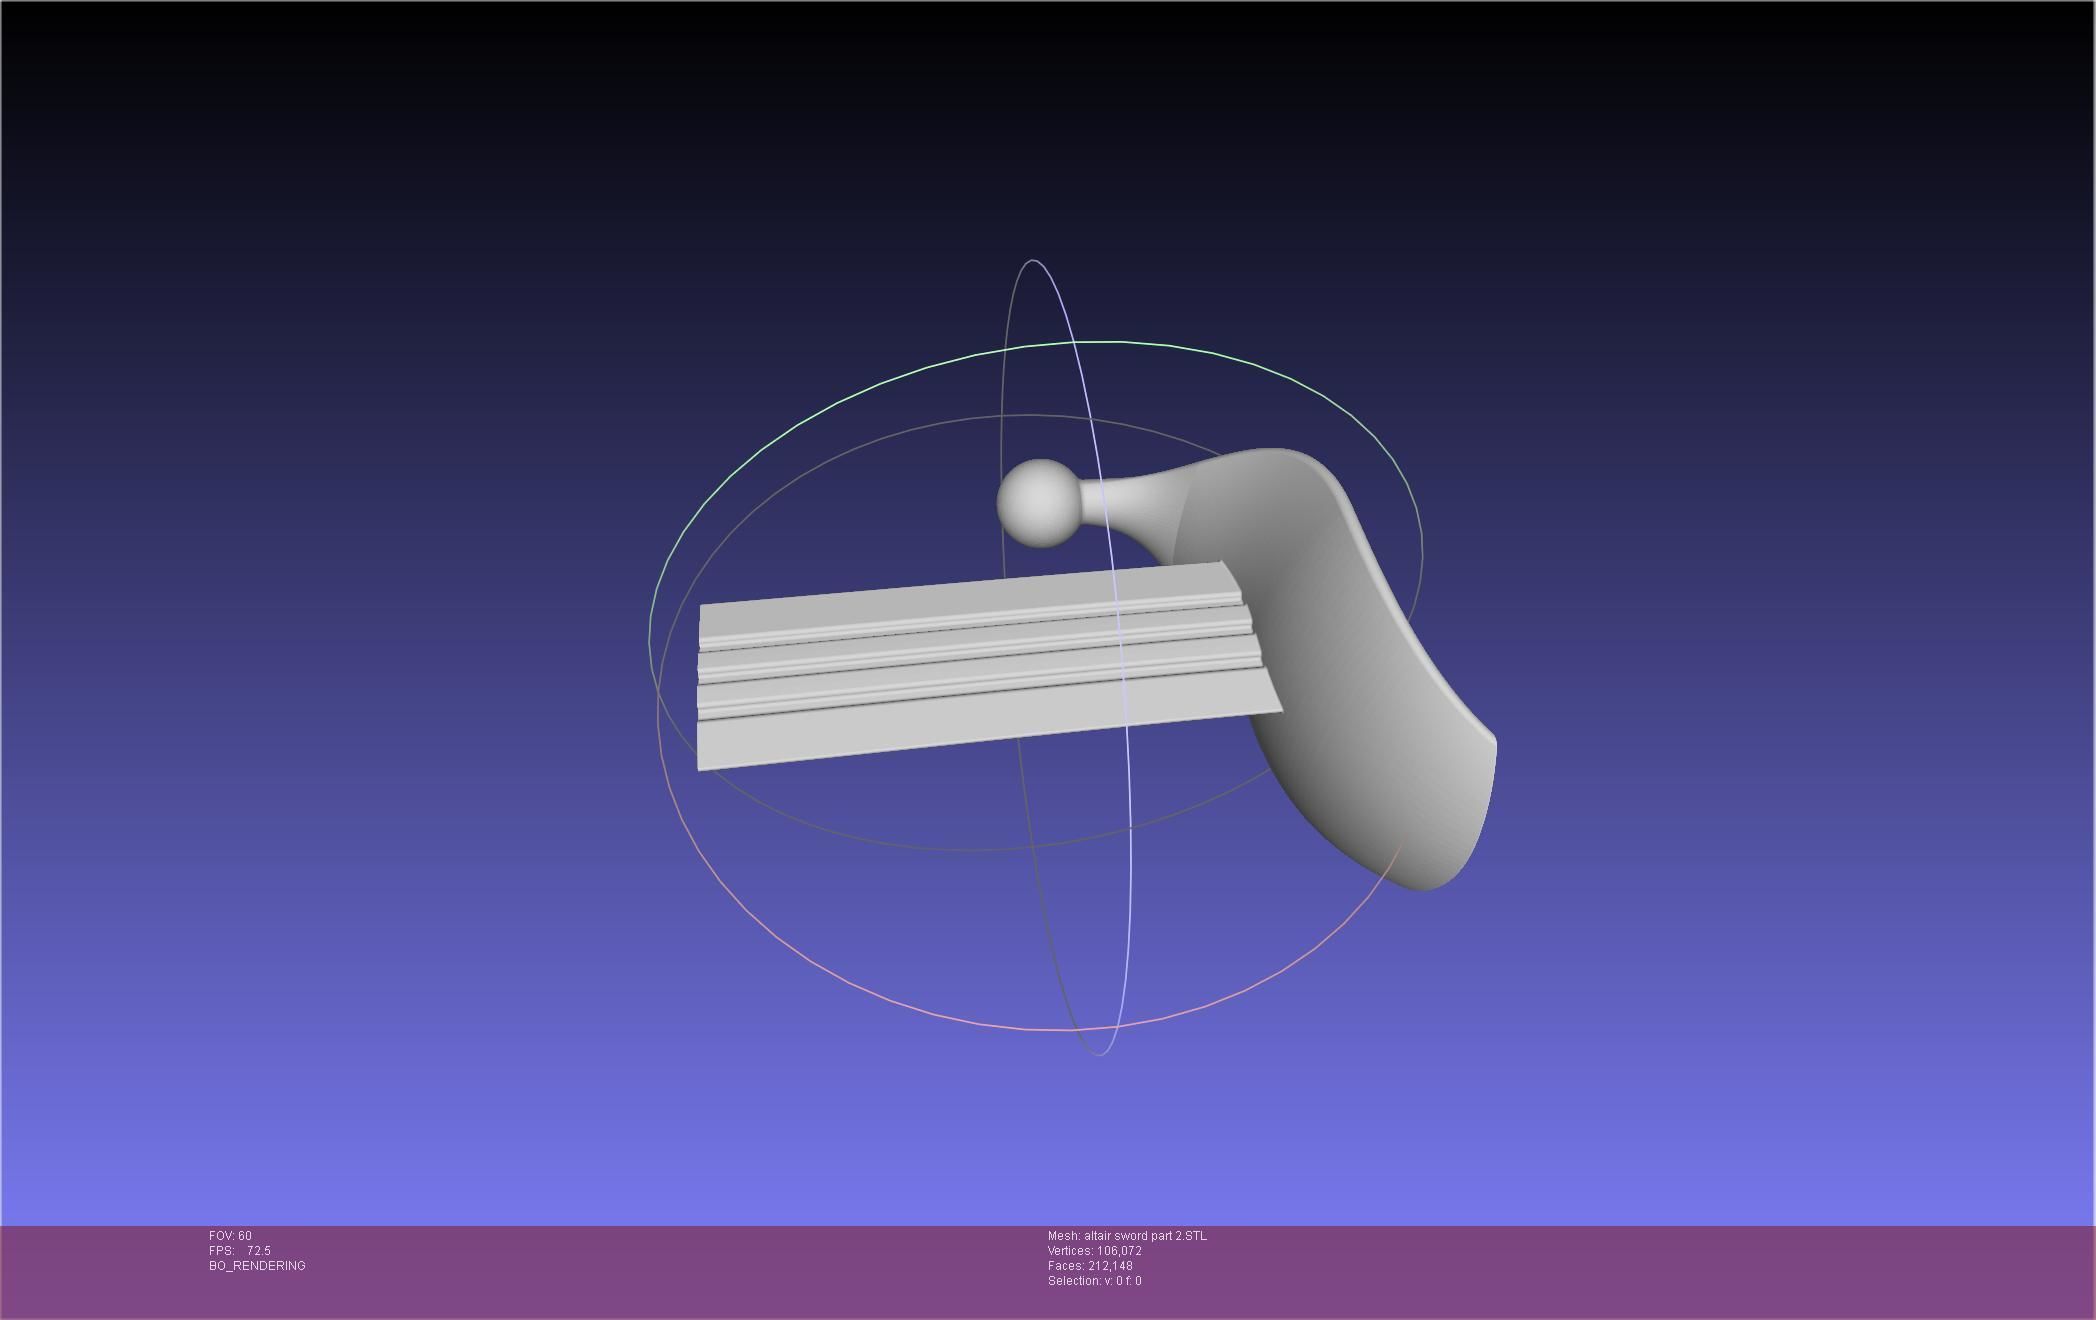
Task: Click the 'Vertices: 106,072' line
Action: pyautogui.click(x=1095, y=1251)
